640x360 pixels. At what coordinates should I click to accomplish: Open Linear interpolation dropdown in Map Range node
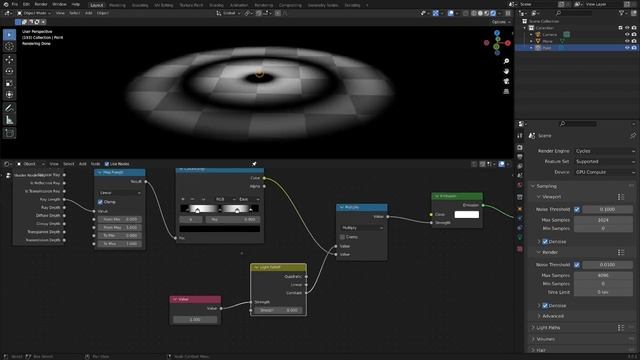(120, 193)
